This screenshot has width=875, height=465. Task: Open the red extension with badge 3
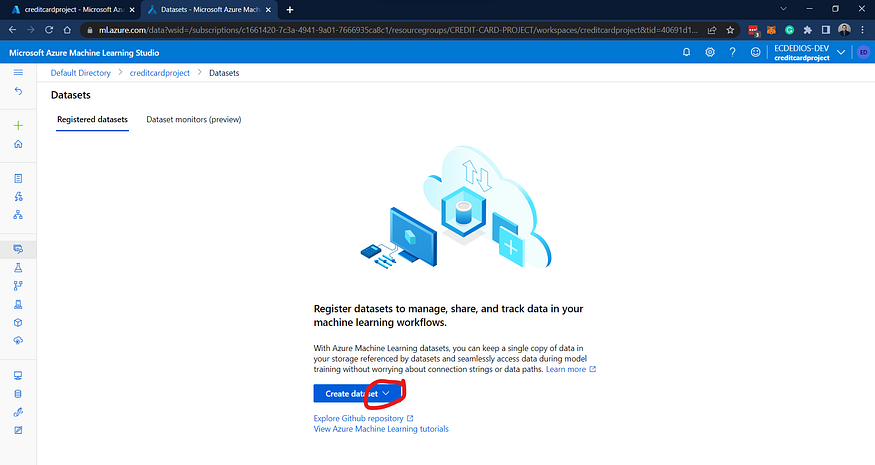[x=753, y=31]
